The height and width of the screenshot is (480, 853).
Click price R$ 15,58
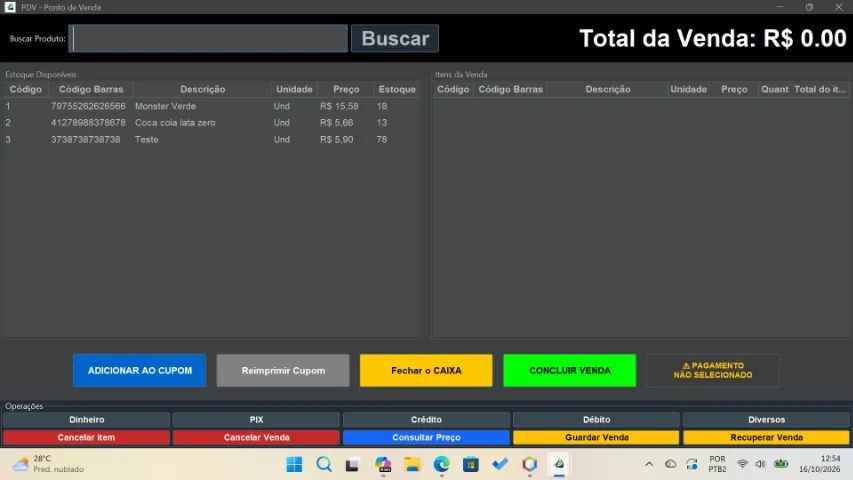[339, 106]
